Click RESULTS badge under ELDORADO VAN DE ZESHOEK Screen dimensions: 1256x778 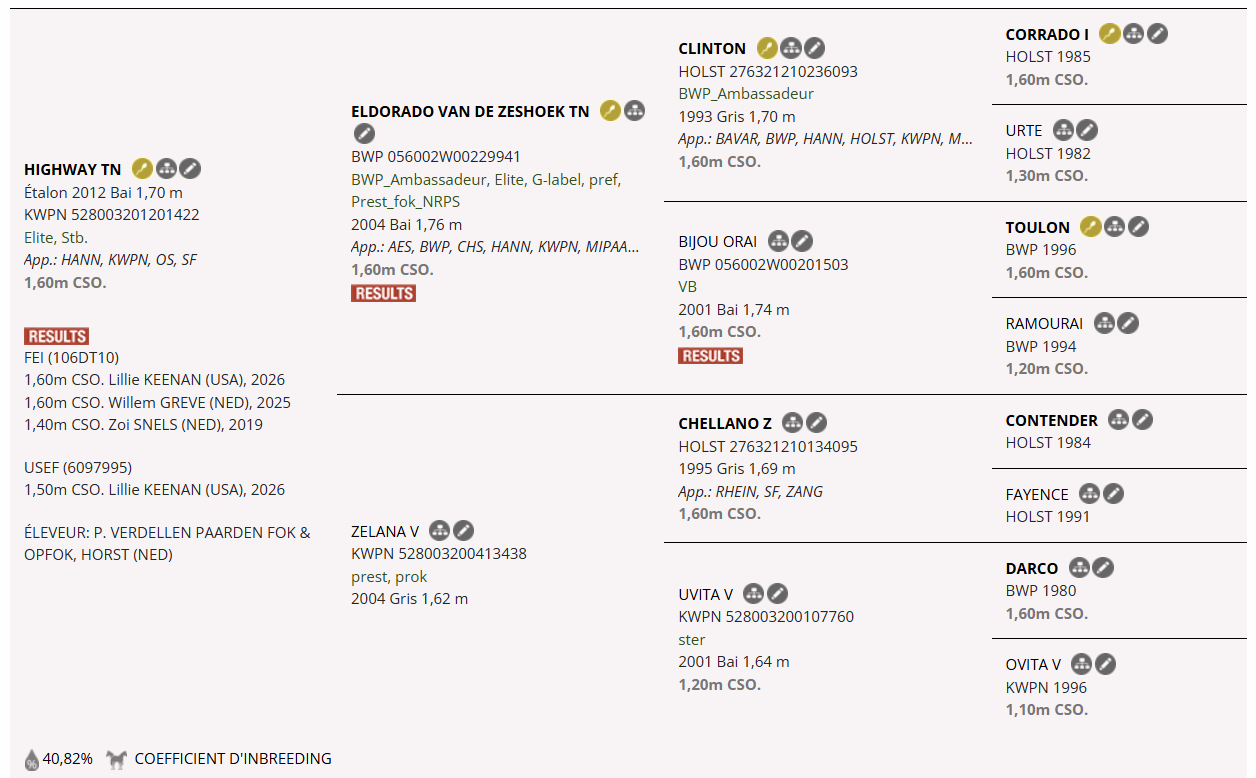tap(383, 293)
